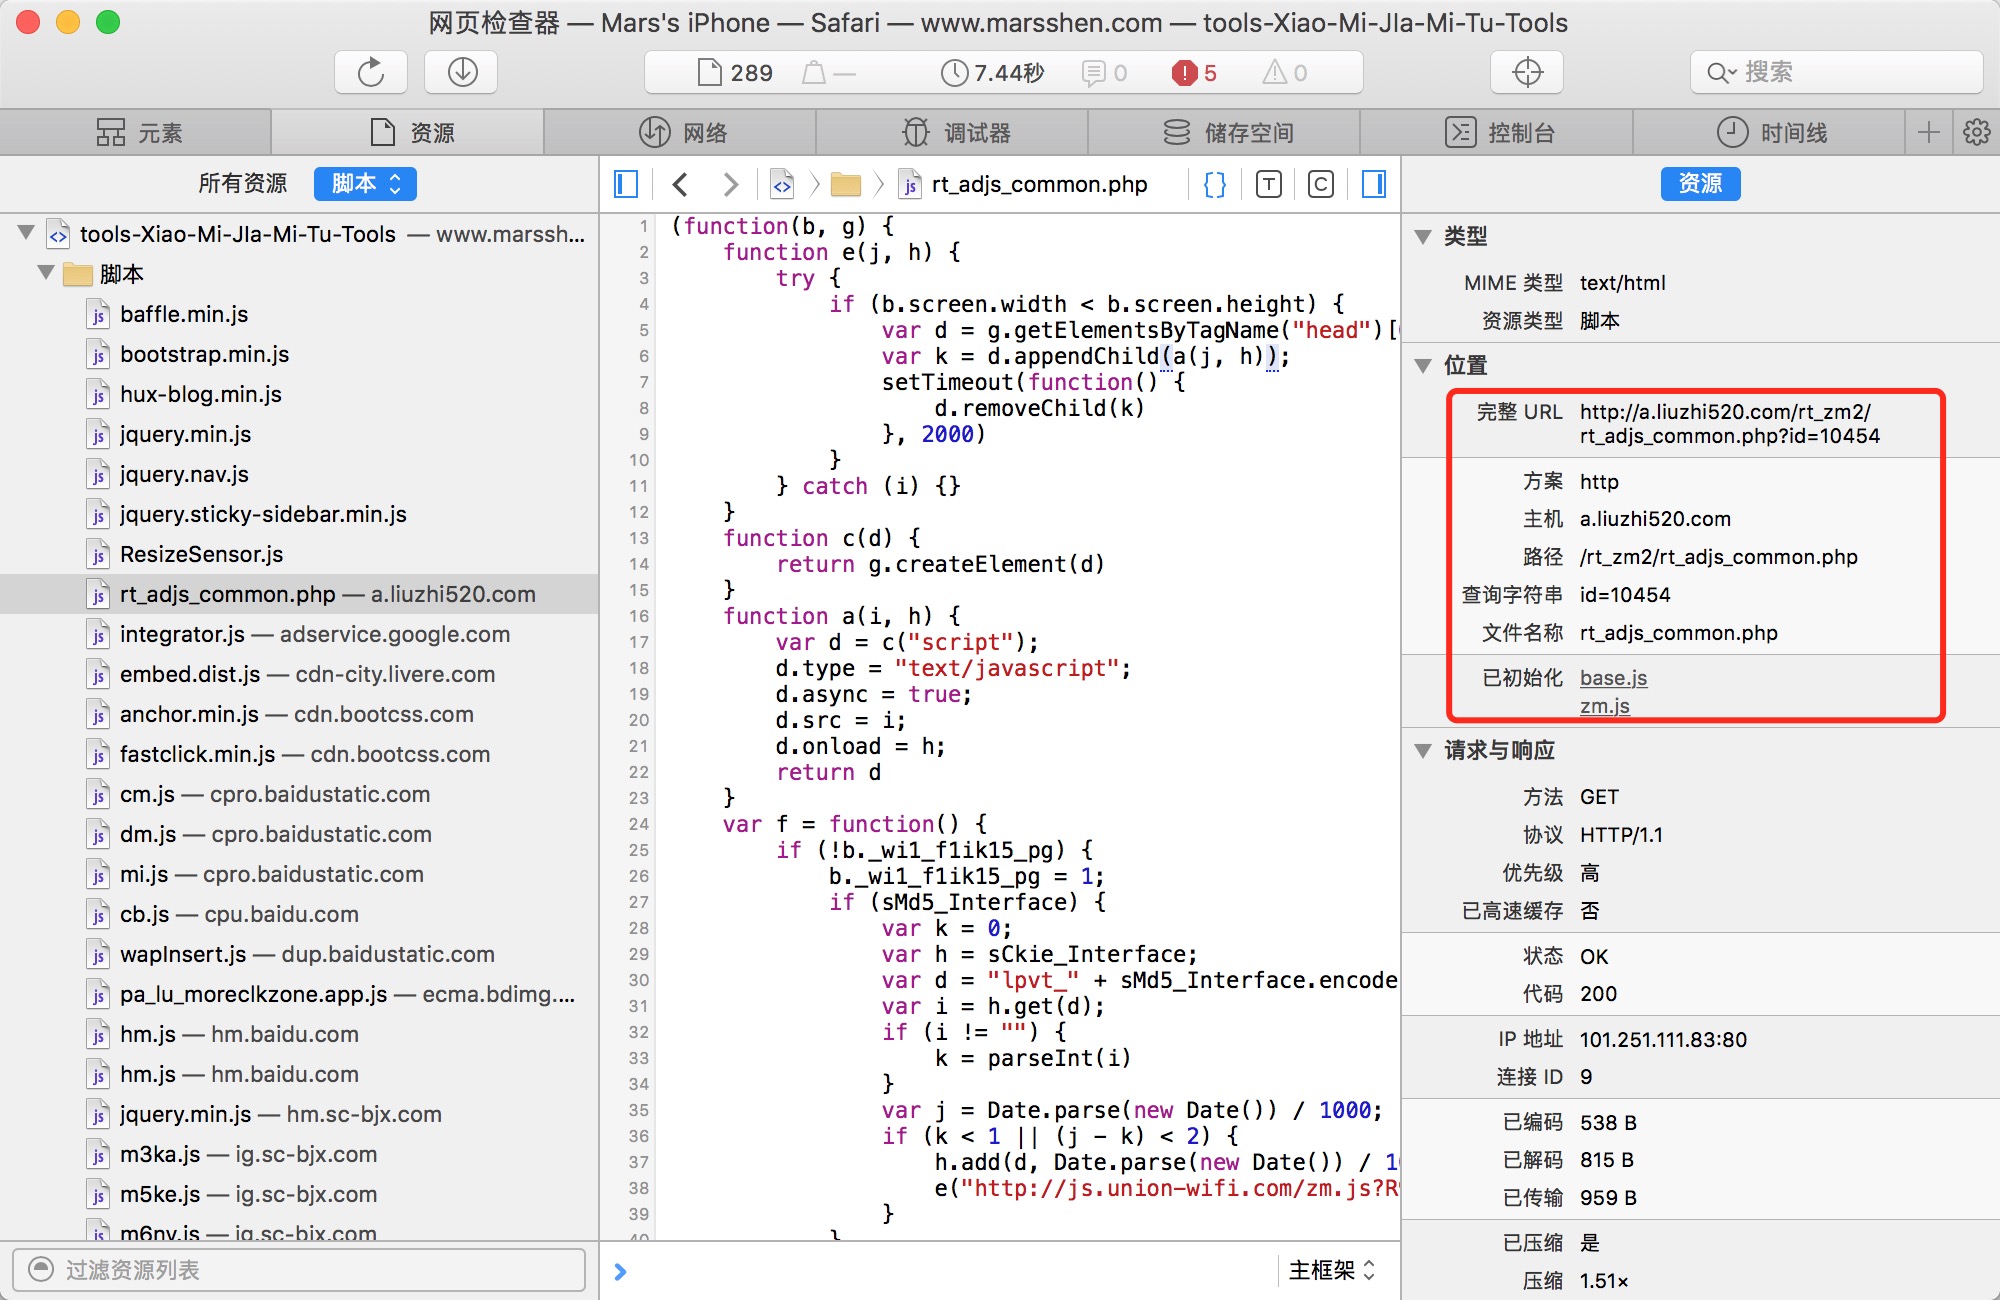Image resolution: width=2000 pixels, height=1300 pixels.
Task: Click the pretty print braces icon
Action: point(1215,184)
